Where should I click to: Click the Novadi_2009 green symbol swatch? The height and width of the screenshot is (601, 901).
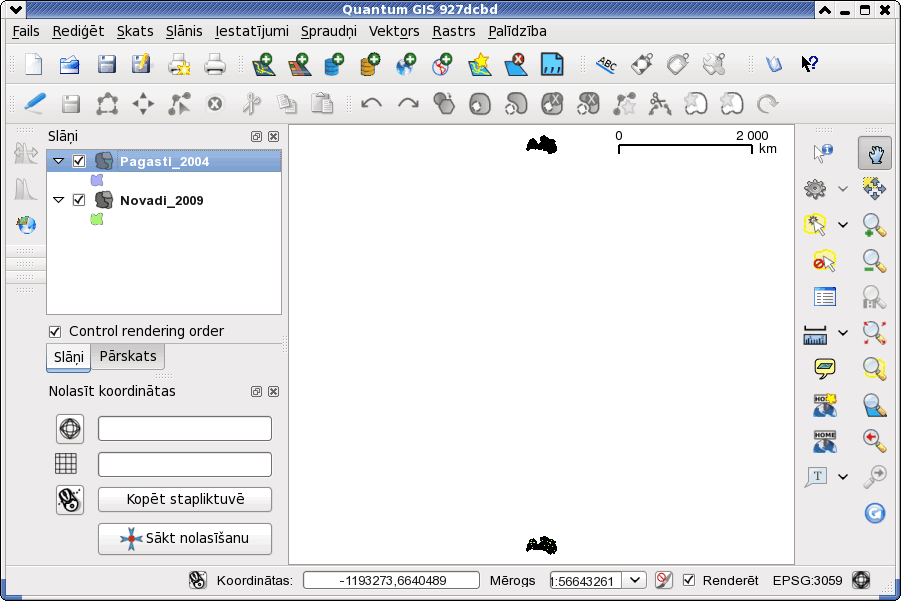(97, 219)
